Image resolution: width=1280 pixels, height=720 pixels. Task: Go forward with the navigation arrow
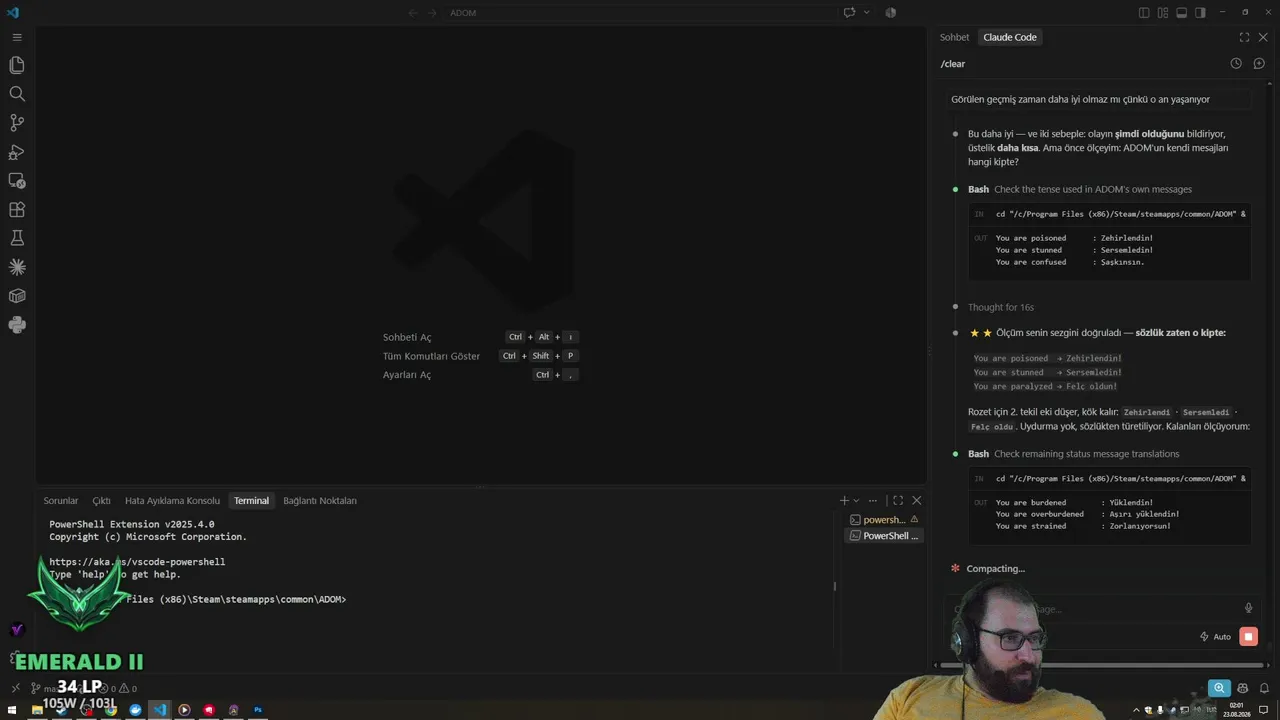point(433,13)
